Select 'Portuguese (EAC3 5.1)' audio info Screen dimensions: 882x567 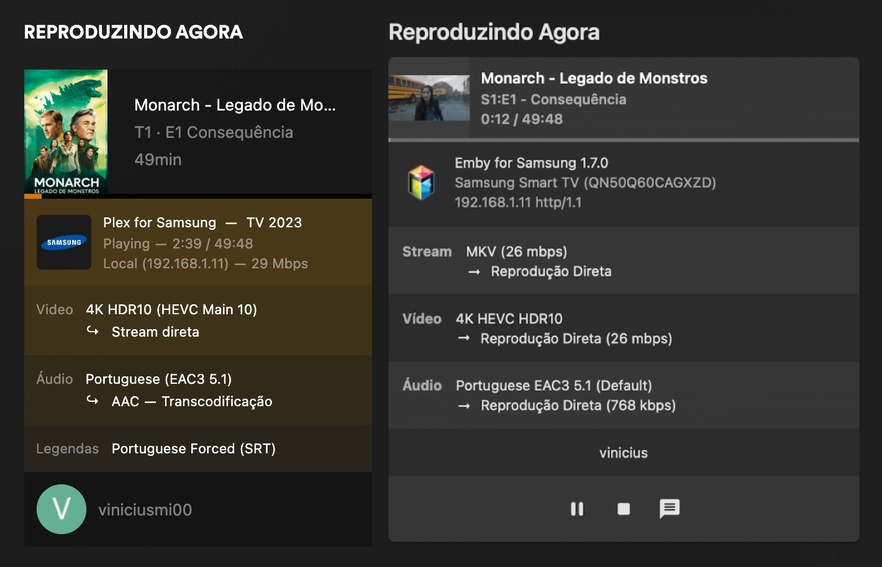(x=159, y=379)
